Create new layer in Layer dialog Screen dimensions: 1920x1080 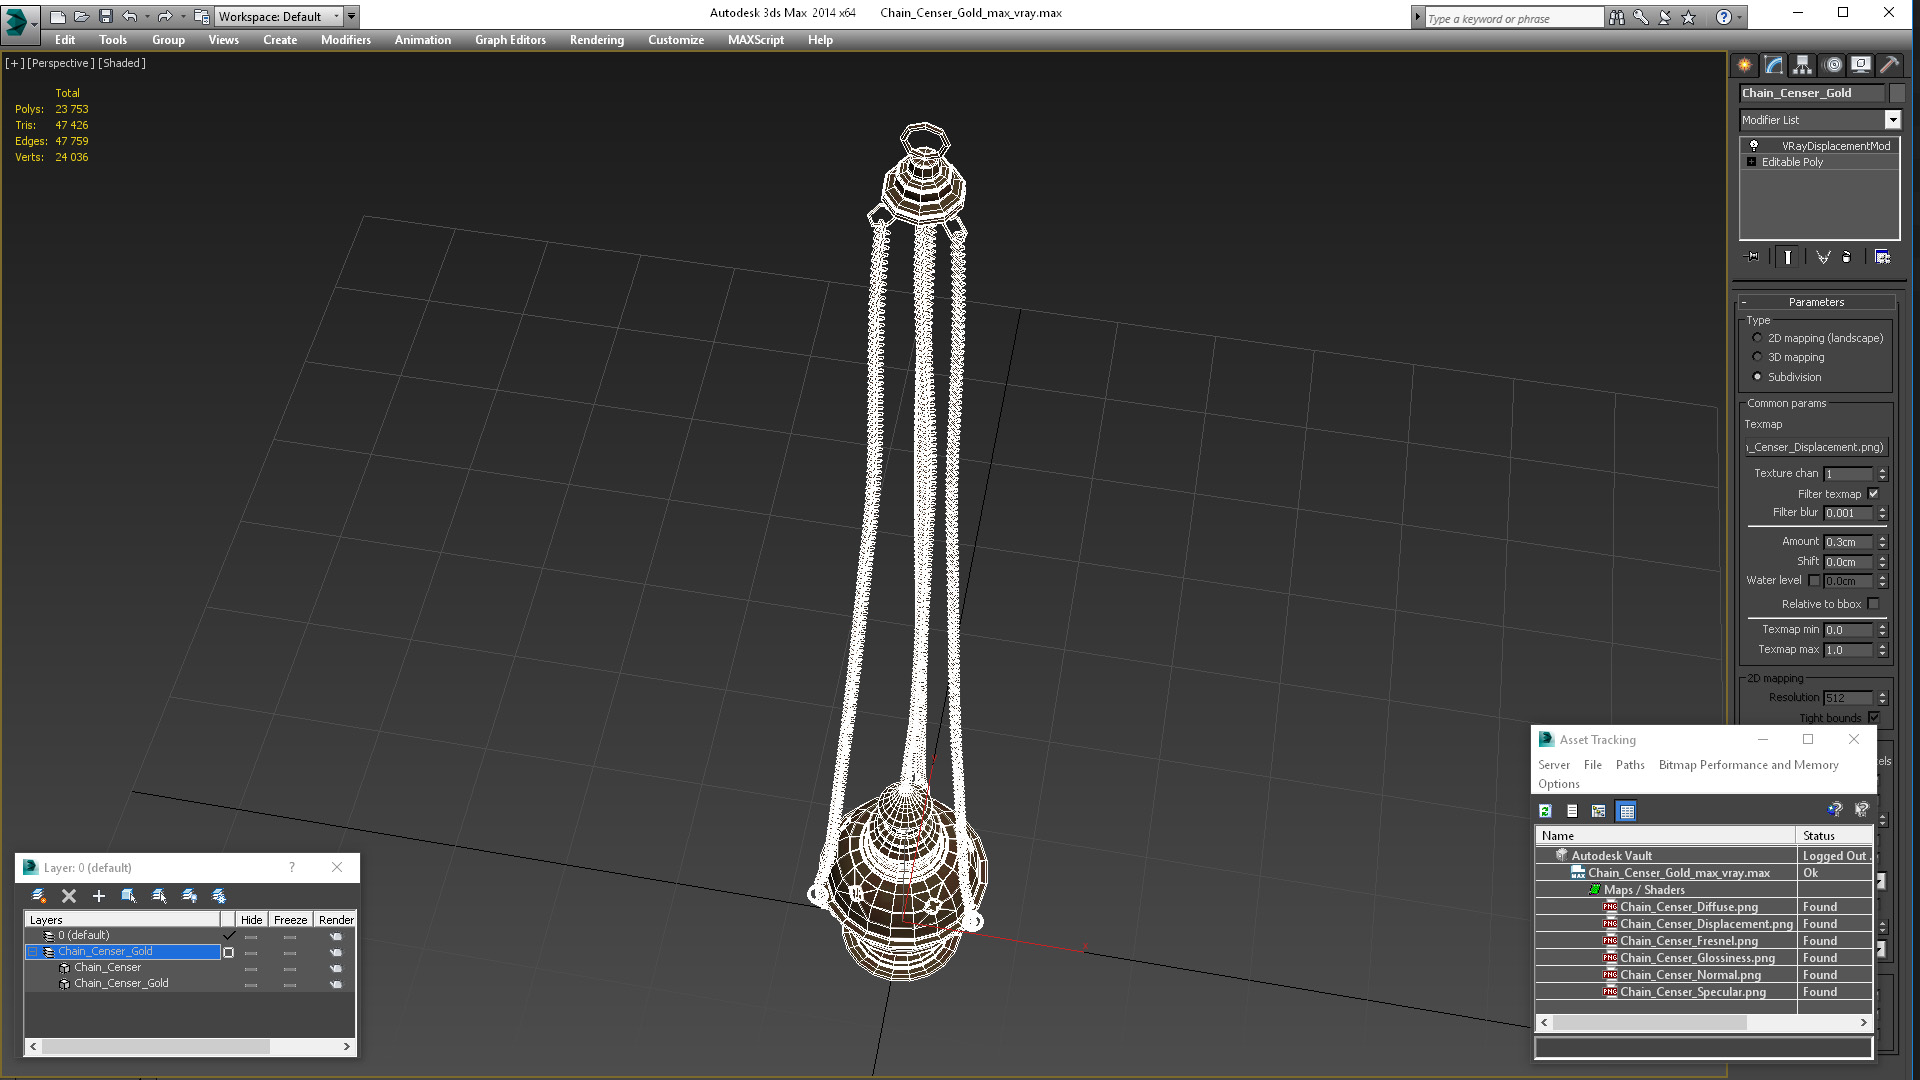pos(39,896)
